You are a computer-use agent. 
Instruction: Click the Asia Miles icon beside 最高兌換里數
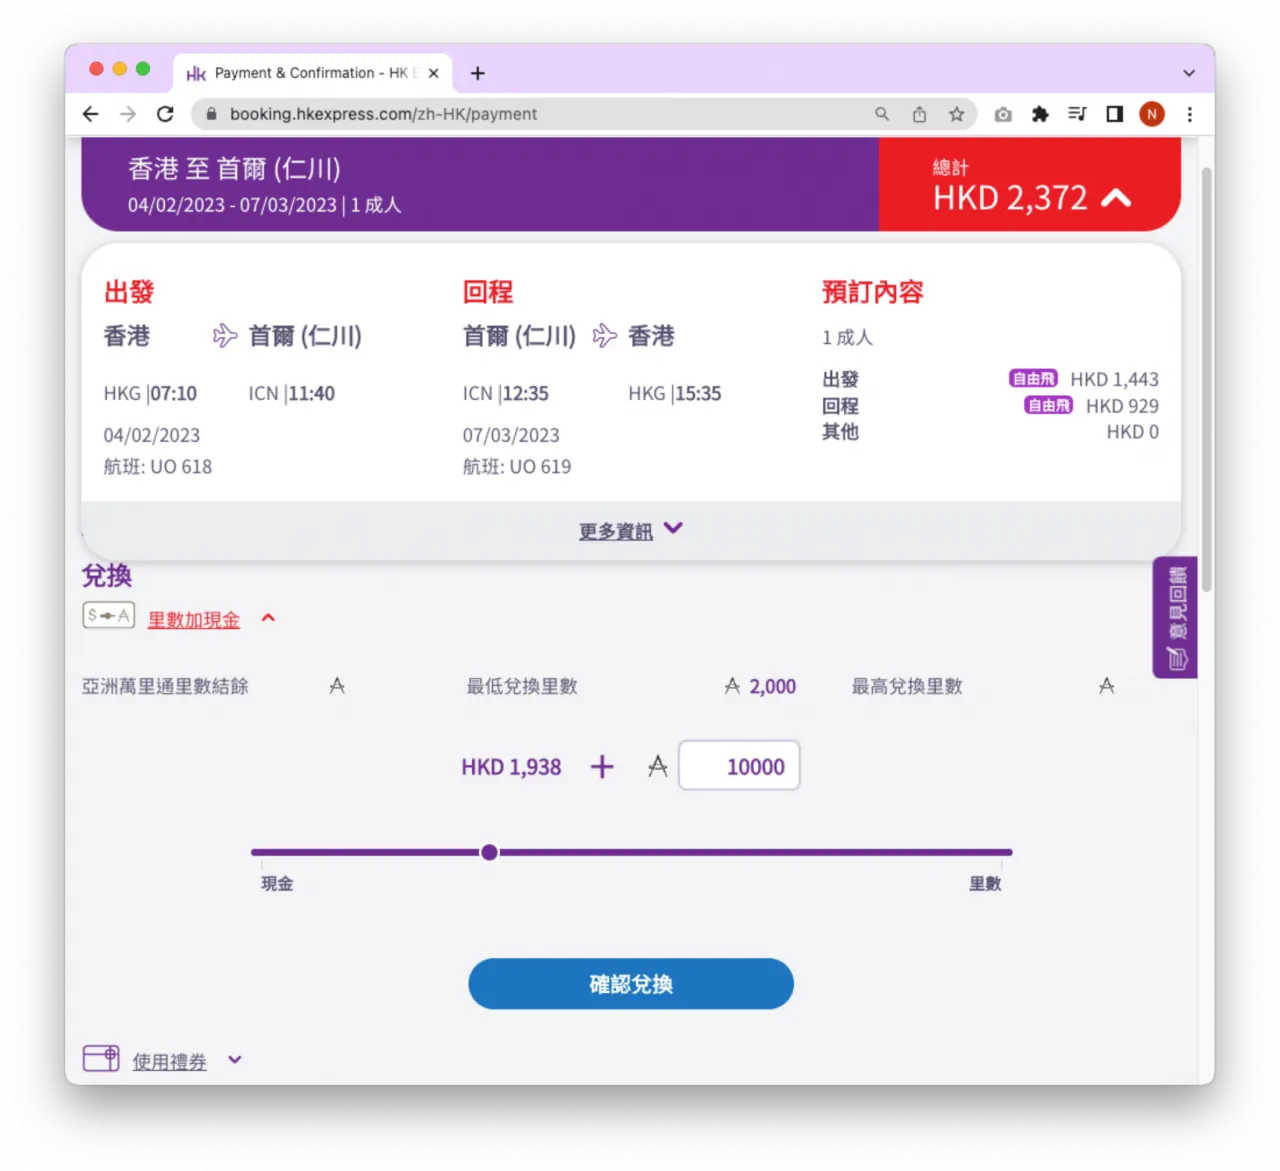point(1106,686)
